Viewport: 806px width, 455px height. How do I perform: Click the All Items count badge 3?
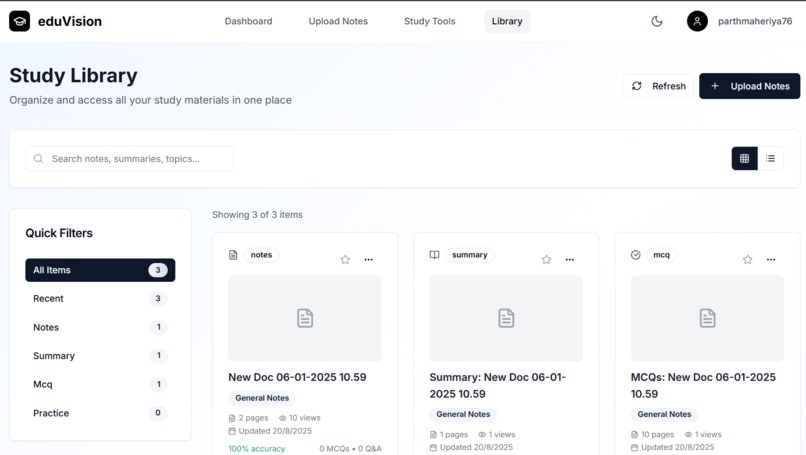point(158,270)
